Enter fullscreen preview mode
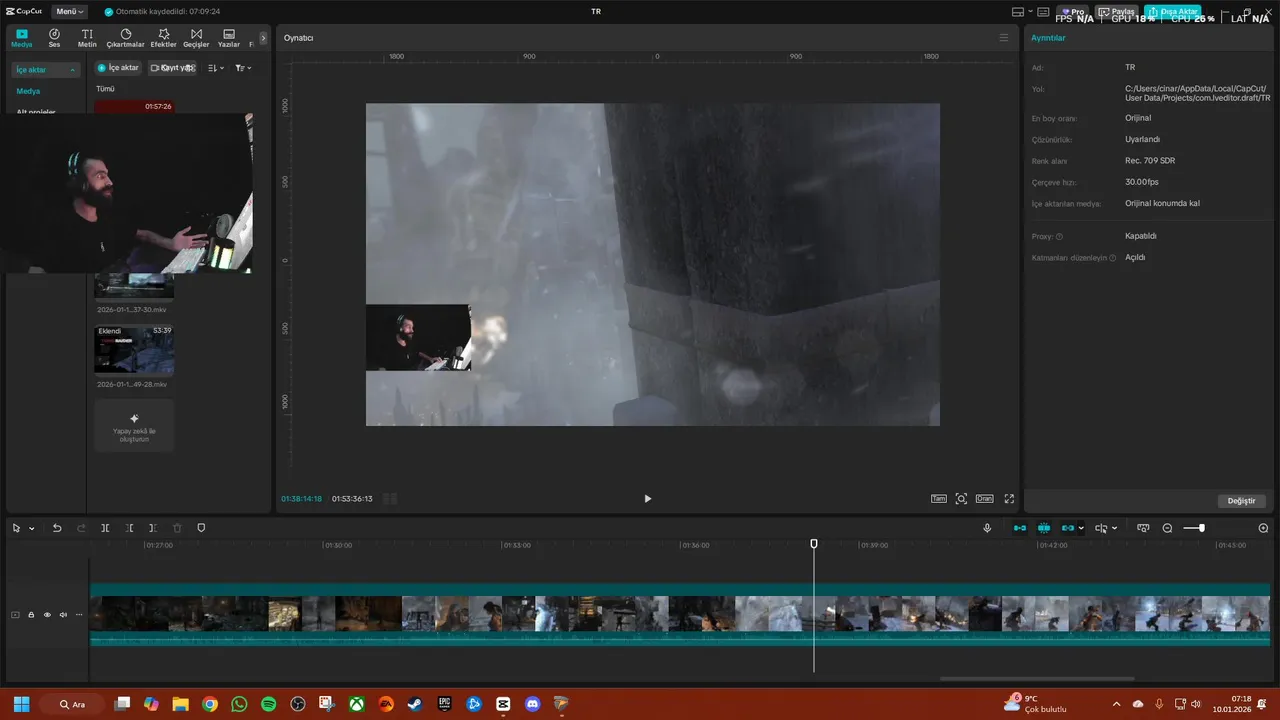Viewport: 1280px width, 720px height. point(1009,498)
